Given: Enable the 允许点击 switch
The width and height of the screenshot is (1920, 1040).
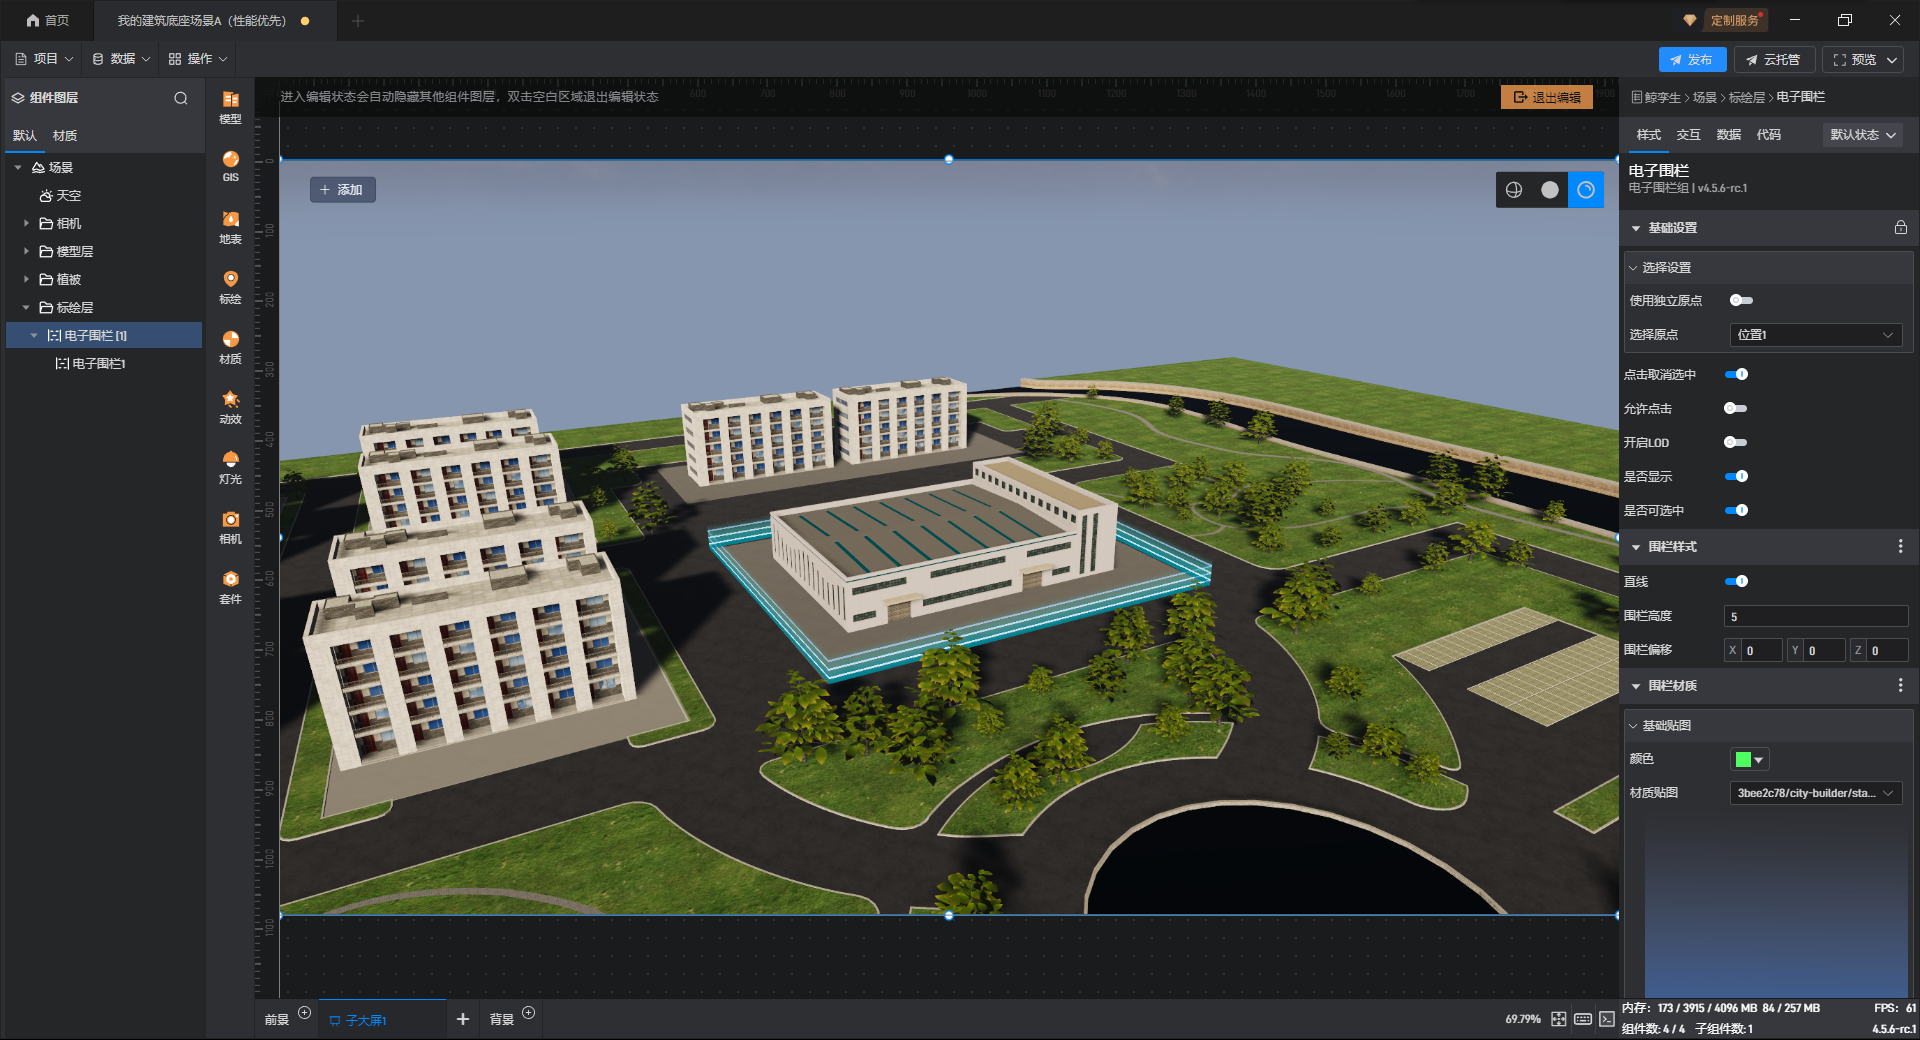Looking at the screenshot, I should 1735,409.
